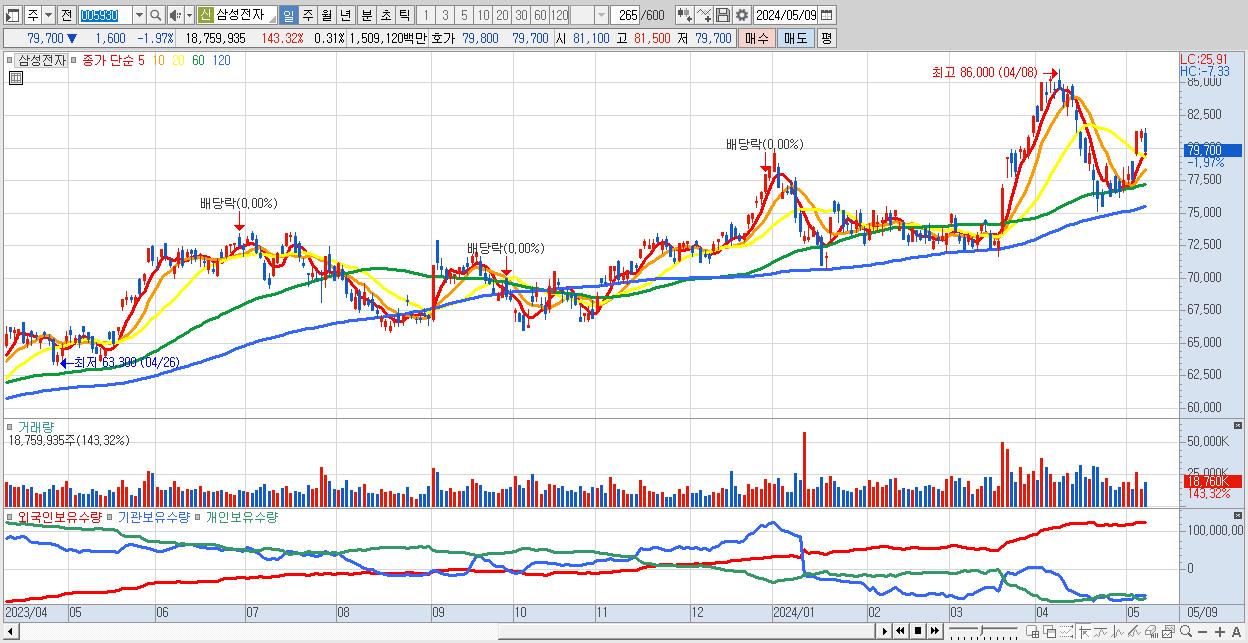
Task: Open chart settings gear icon
Action: pyautogui.click(x=742, y=15)
